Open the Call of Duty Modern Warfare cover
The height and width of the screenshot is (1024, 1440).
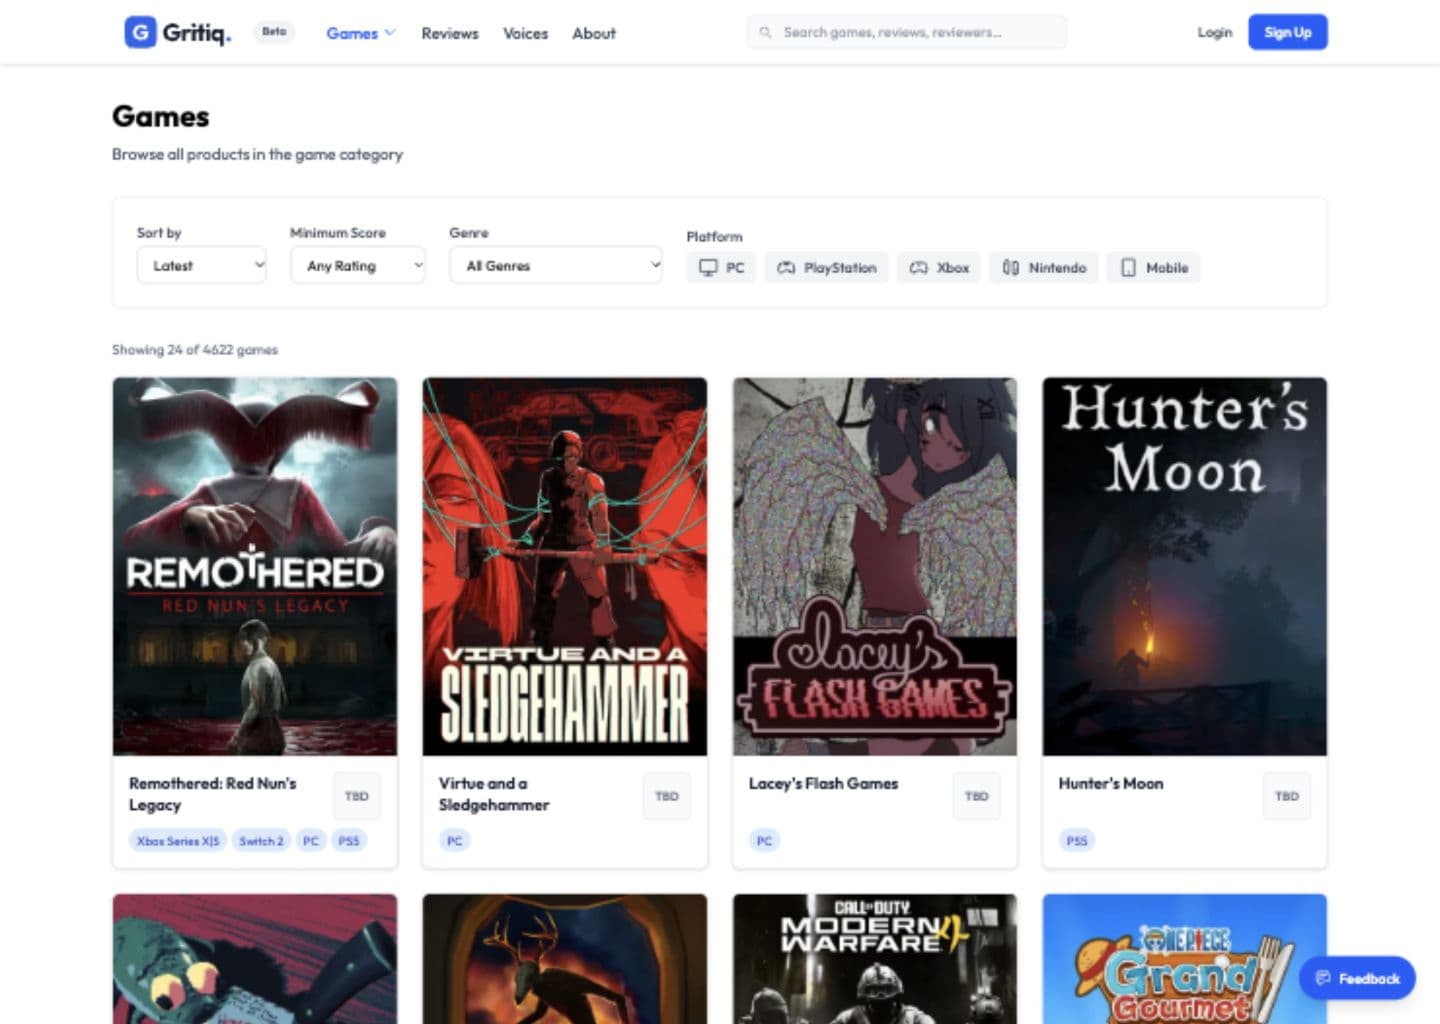(875, 959)
